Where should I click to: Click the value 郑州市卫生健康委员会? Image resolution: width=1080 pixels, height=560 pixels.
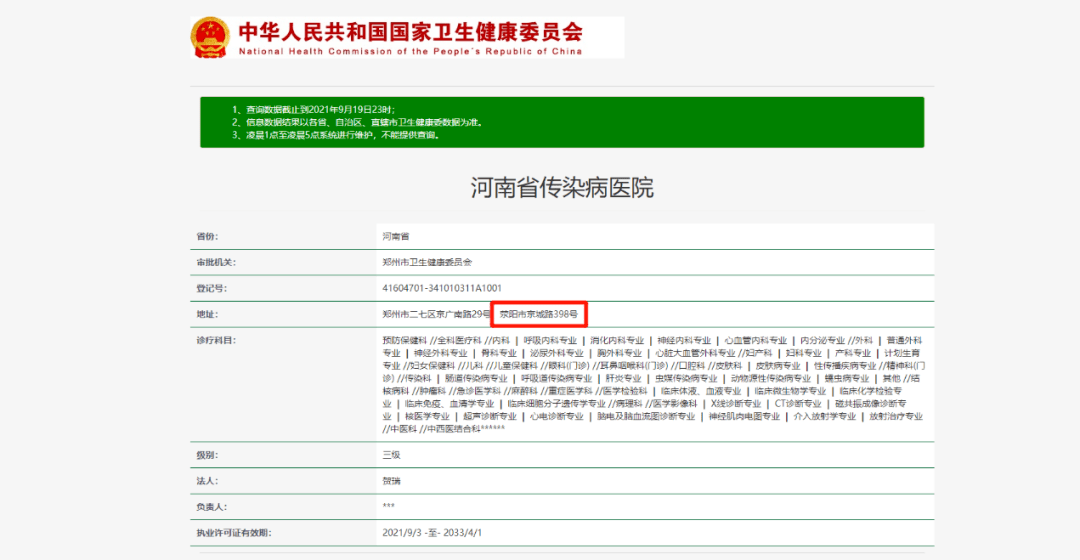point(427,262)
